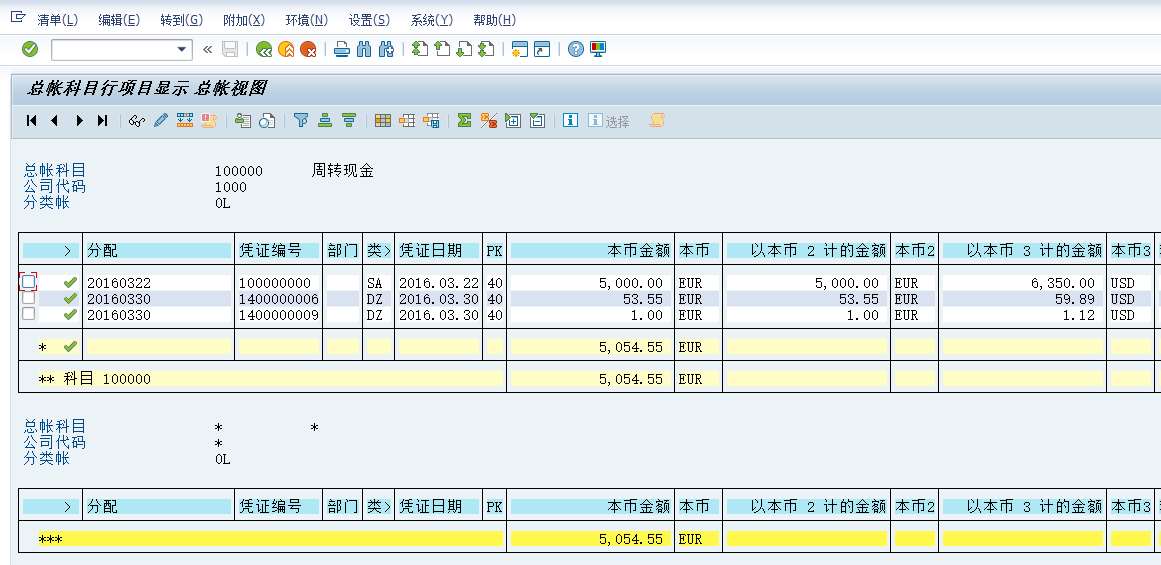Click the *** grand total row

click(264, 539)
